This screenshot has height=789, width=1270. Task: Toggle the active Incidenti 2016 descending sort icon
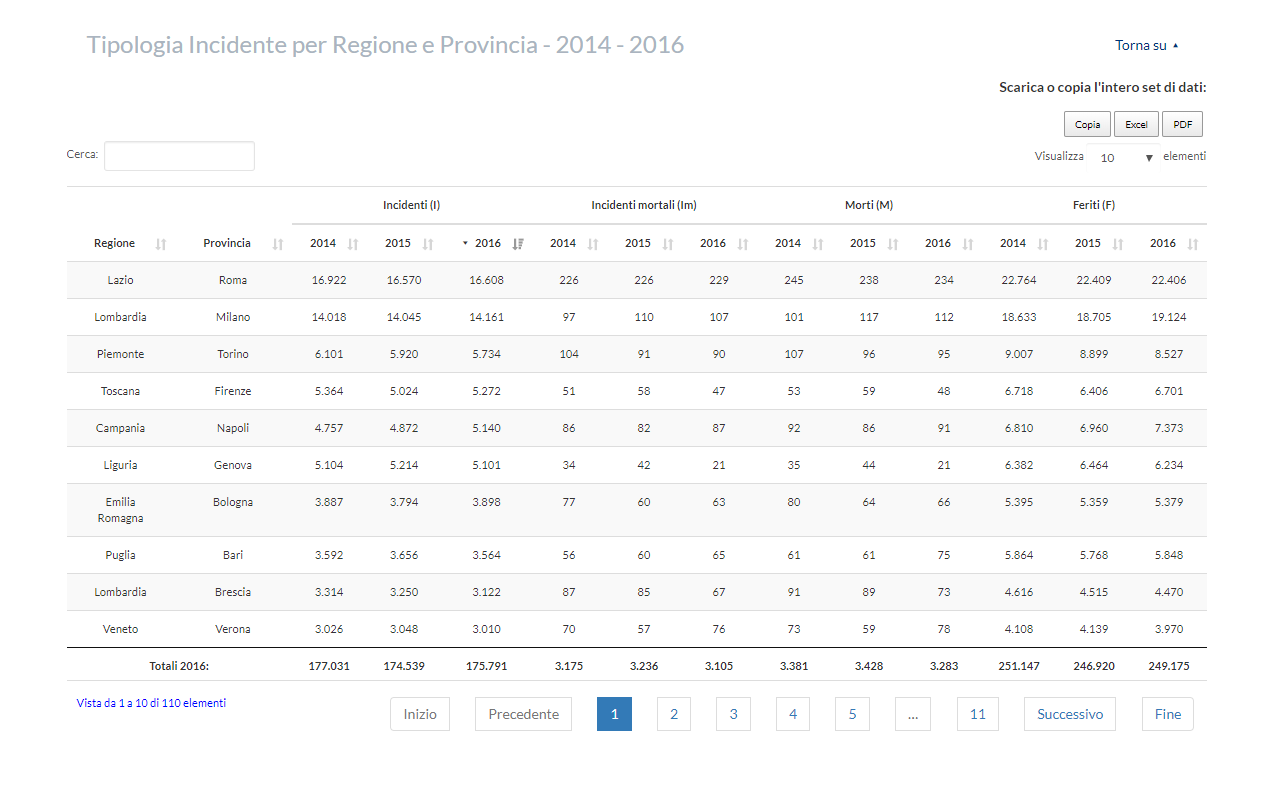(x=518, y=244)
